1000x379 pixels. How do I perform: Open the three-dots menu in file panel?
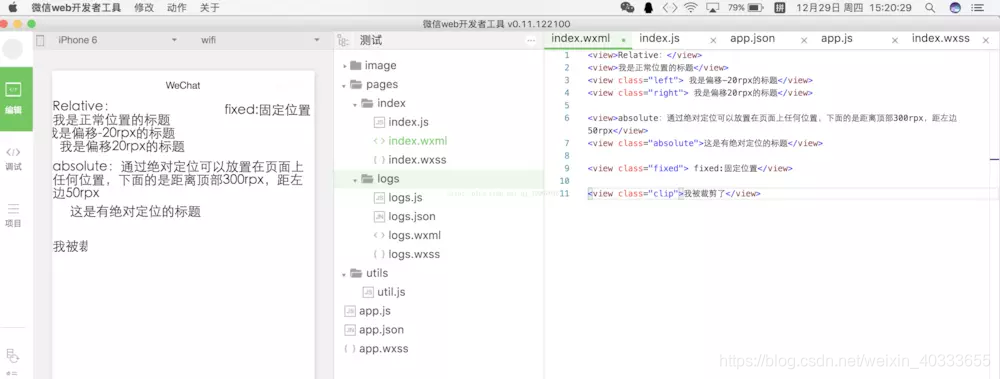[531, 40]
